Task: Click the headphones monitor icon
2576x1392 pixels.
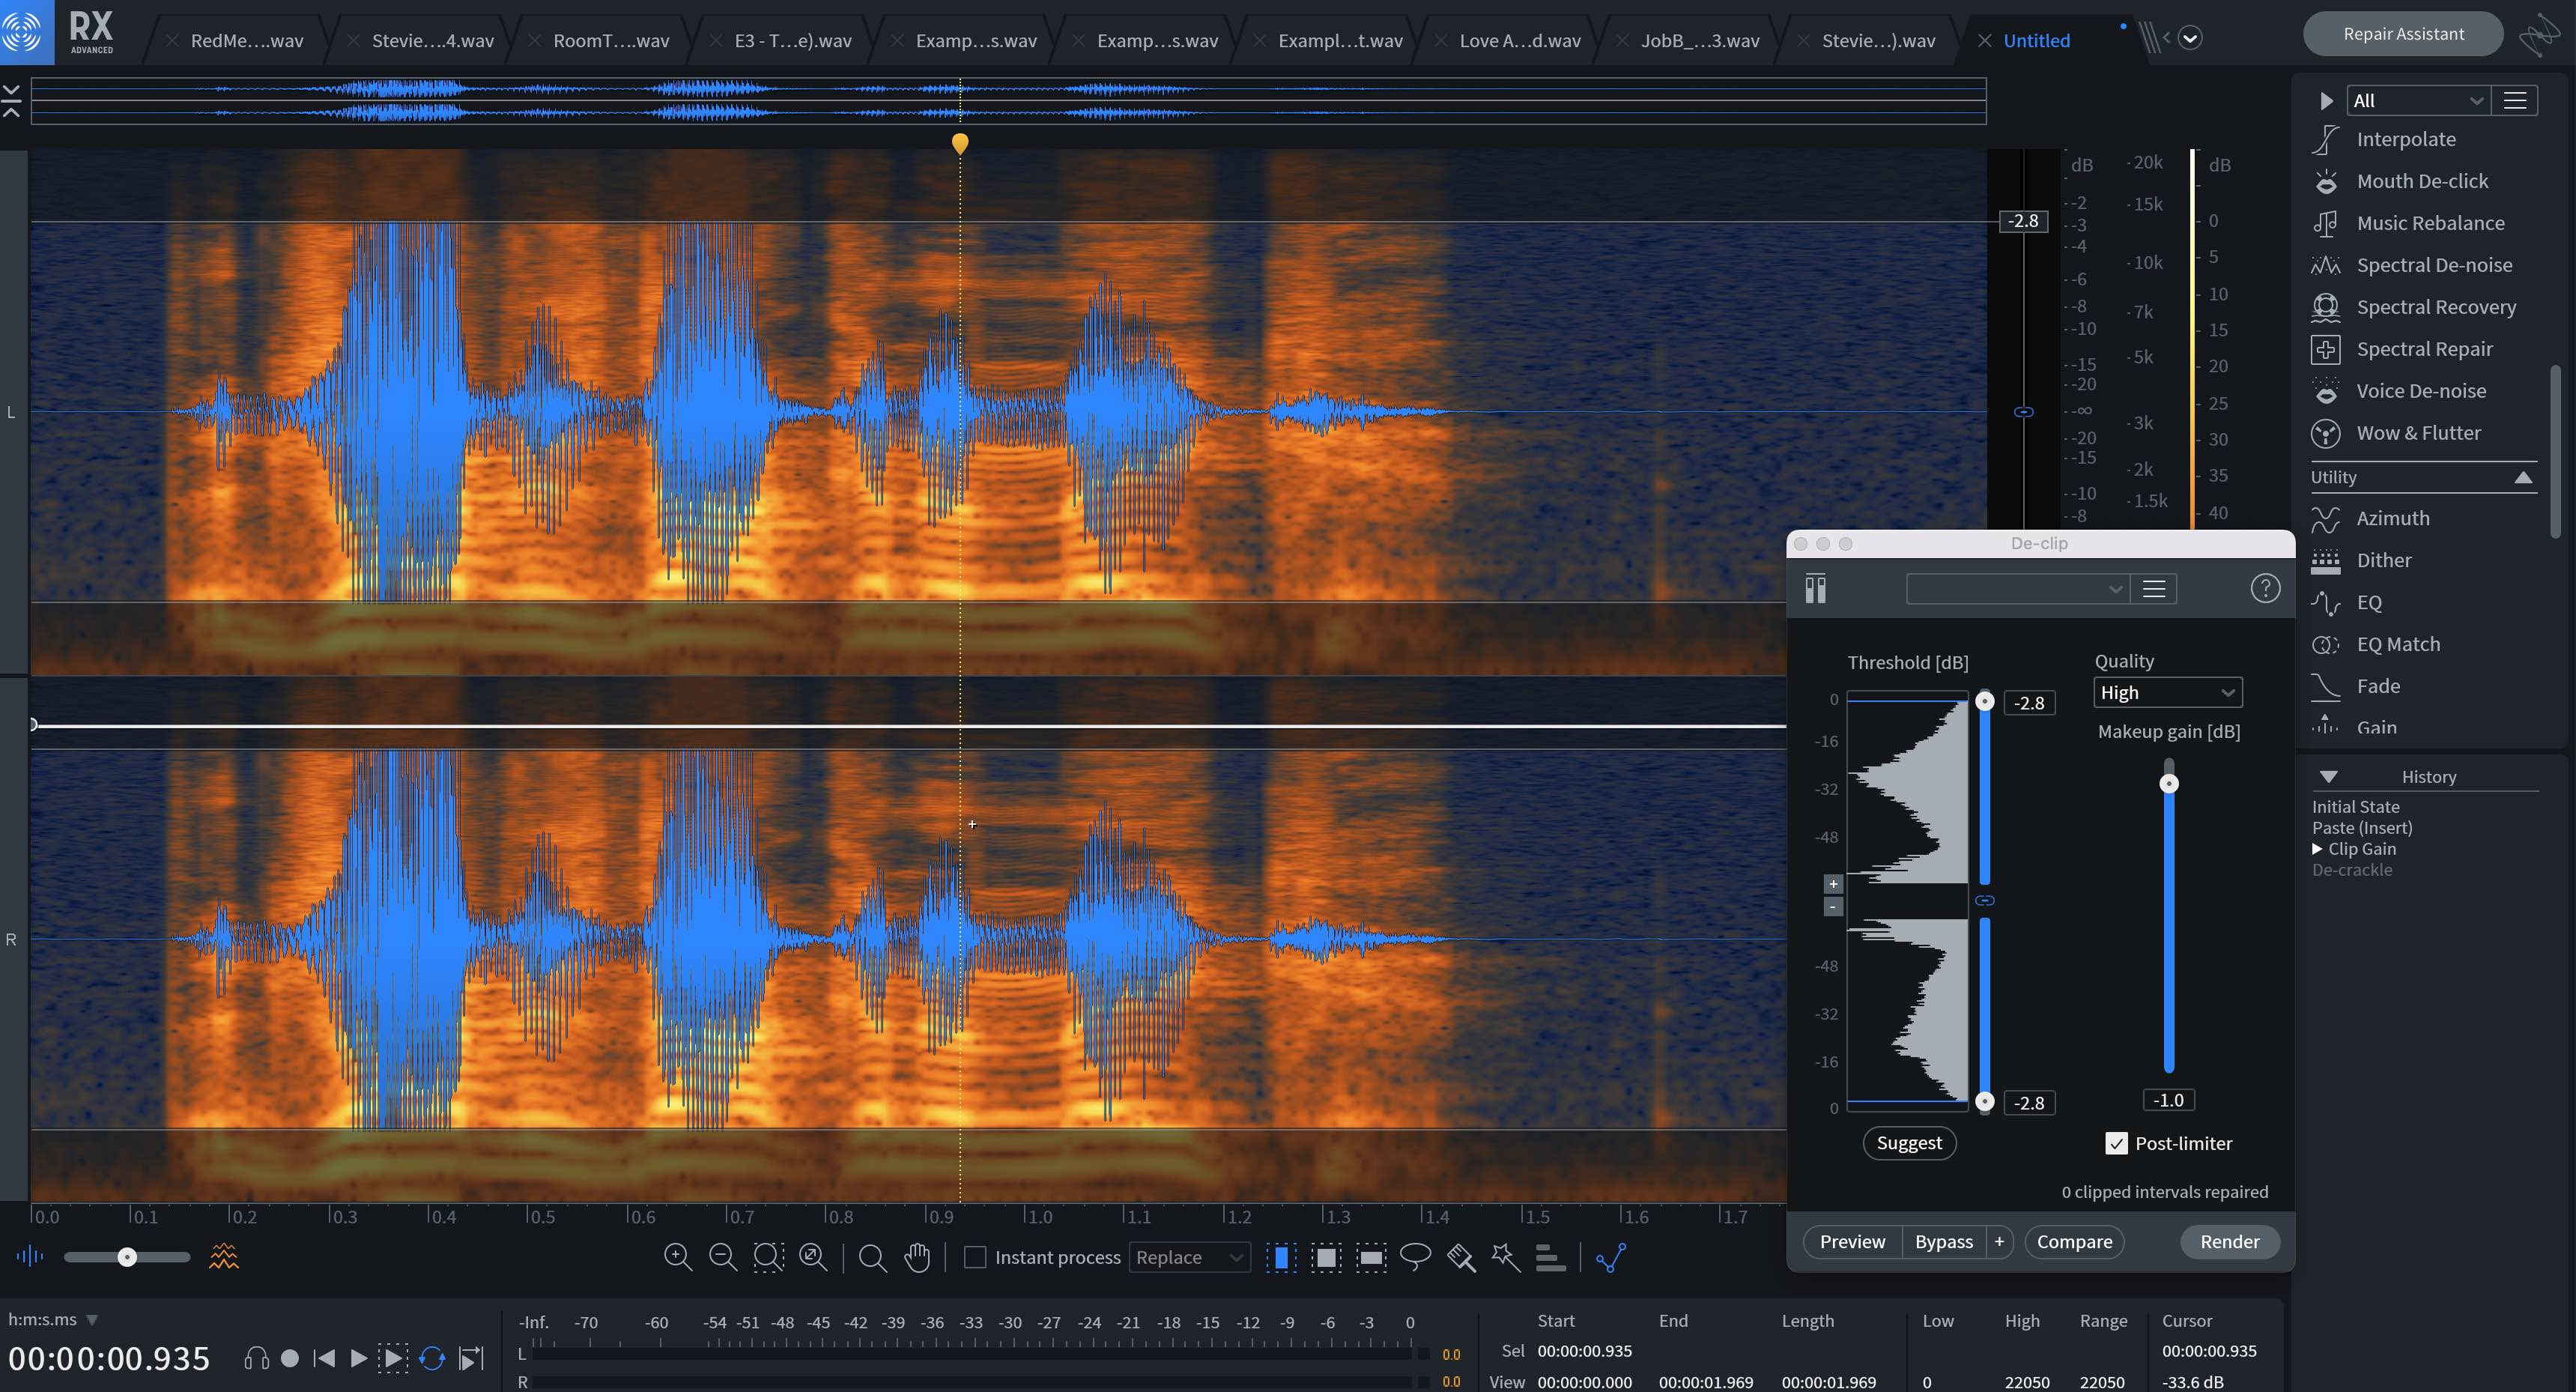Action: [x=256, y=1358]
